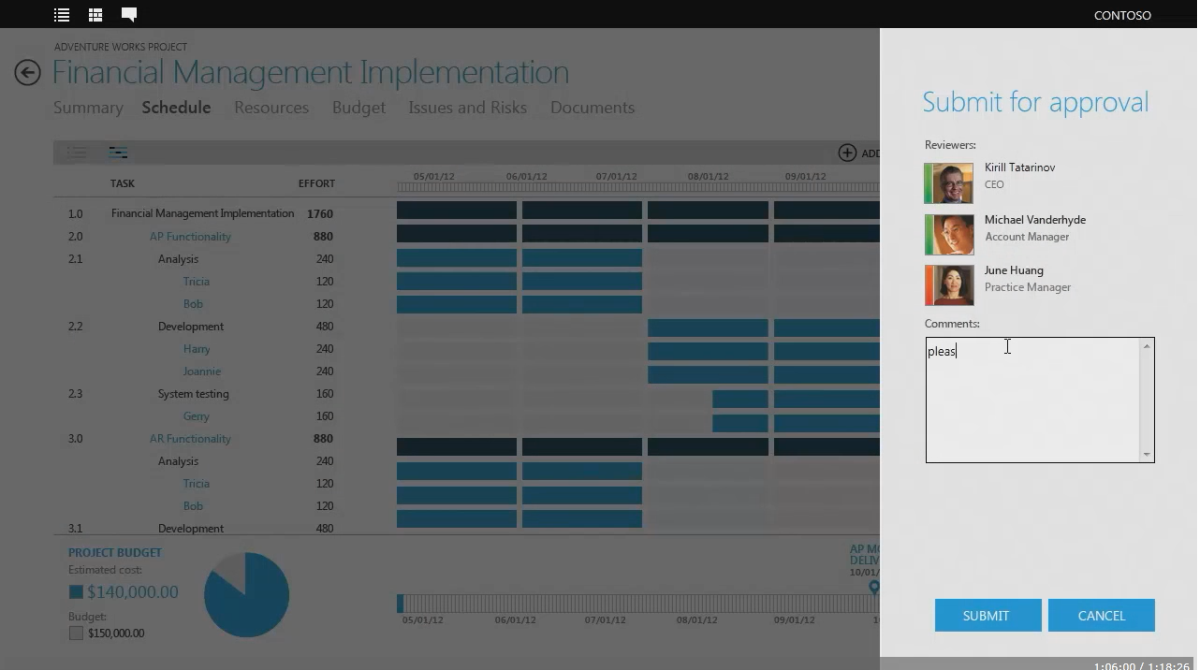Click the circled plus add icon
Screen dimensions: 1200x670
(x=847, y=153)
